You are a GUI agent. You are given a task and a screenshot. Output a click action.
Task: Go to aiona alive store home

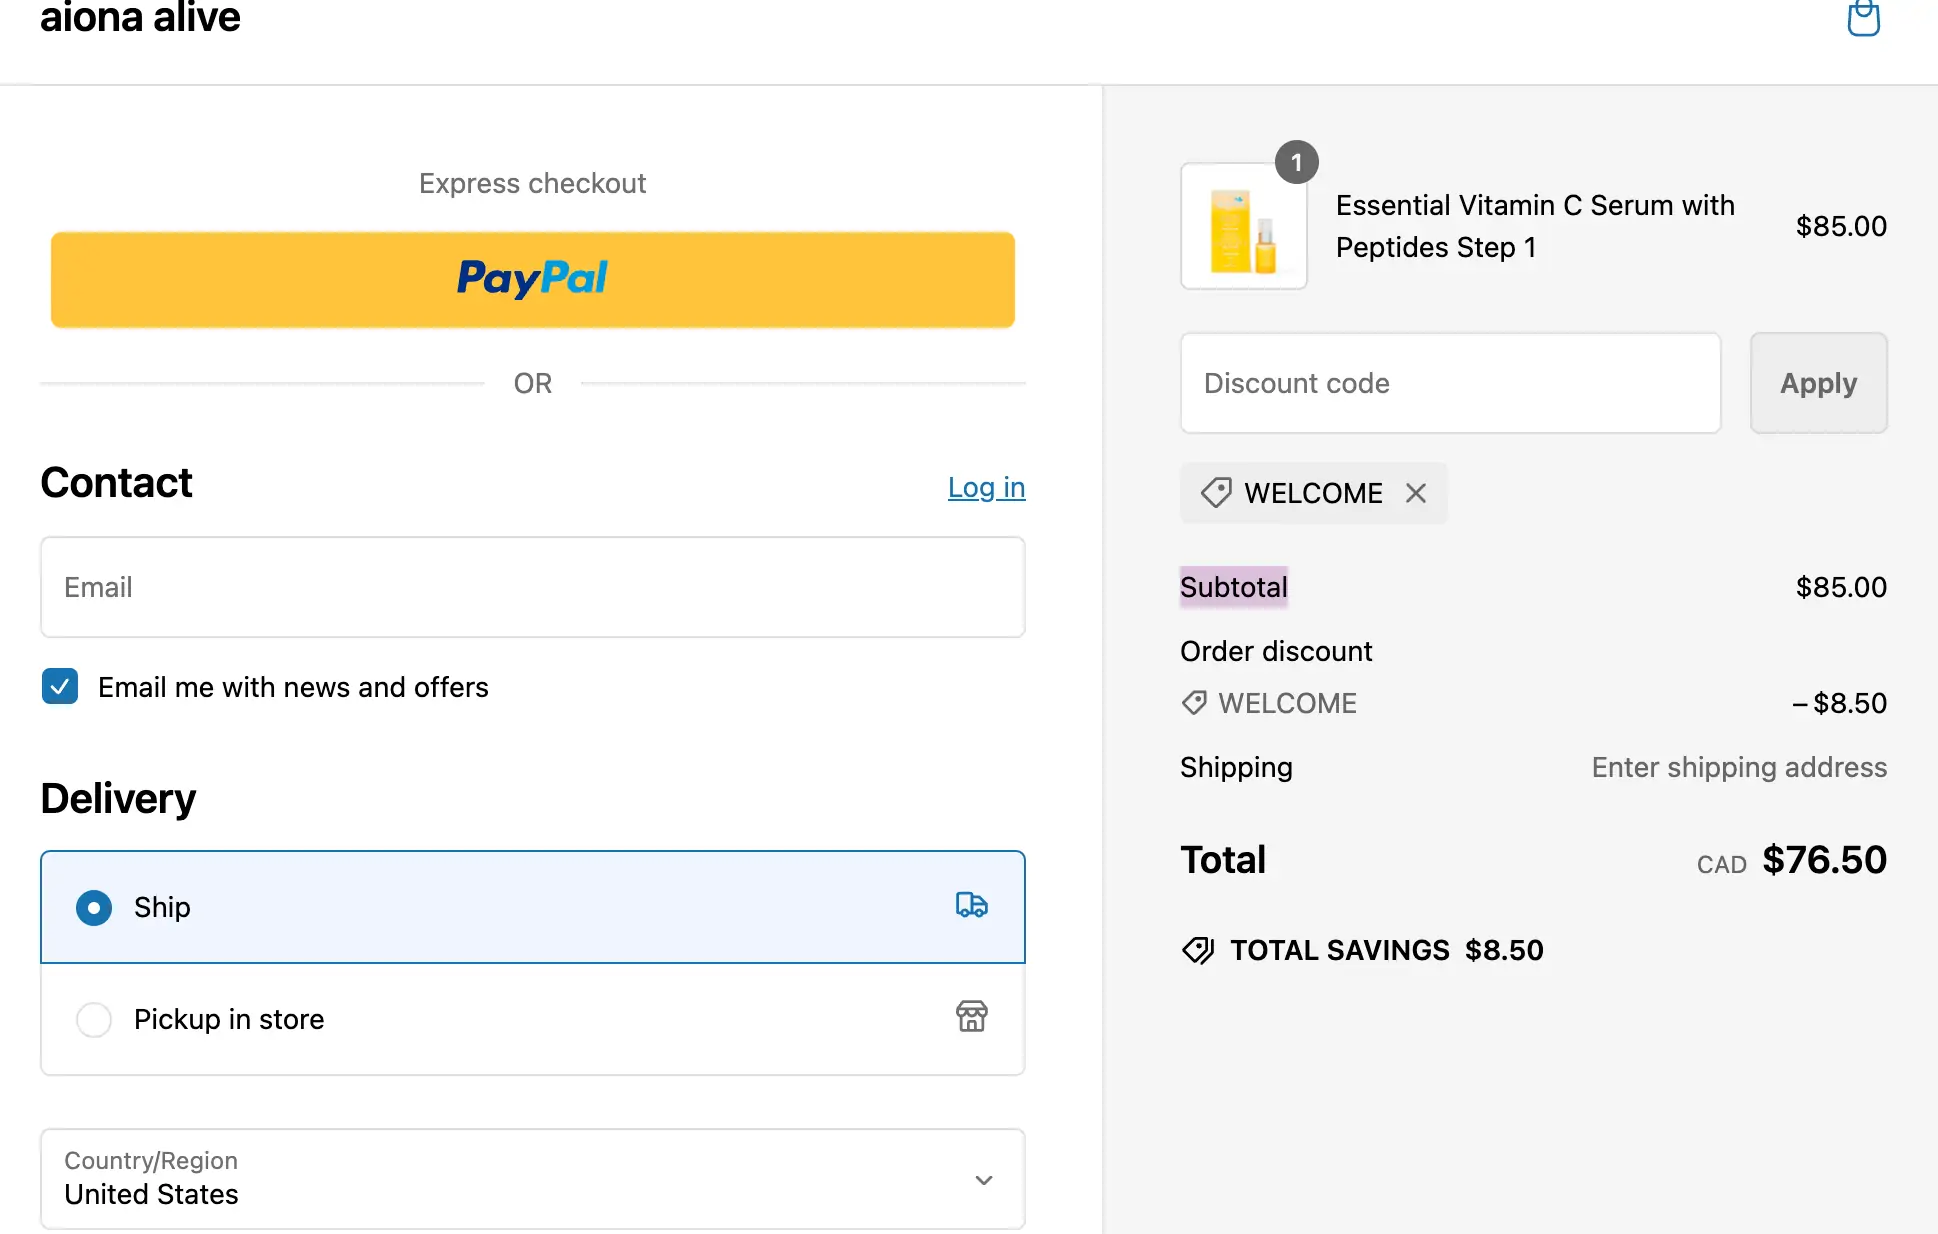[140, 18]
